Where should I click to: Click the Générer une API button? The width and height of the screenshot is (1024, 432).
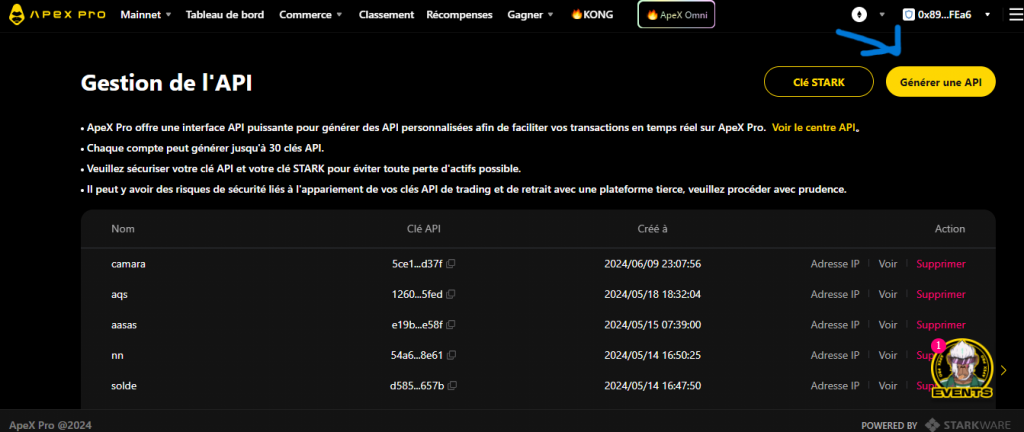click(940, 83)
